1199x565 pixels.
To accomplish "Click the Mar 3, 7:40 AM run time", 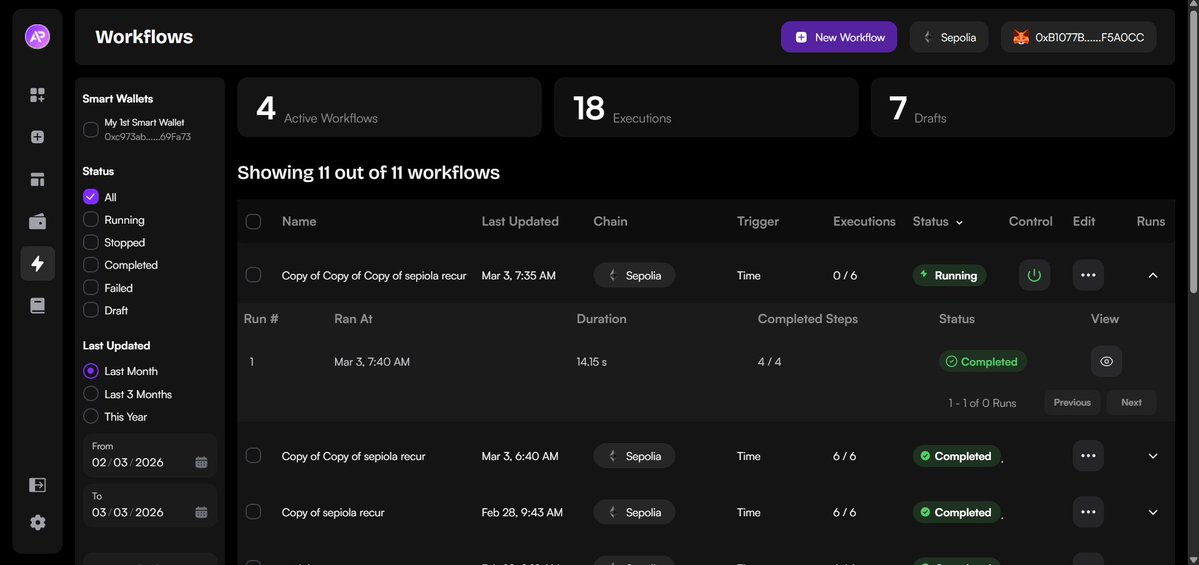I will coord(372,362).
